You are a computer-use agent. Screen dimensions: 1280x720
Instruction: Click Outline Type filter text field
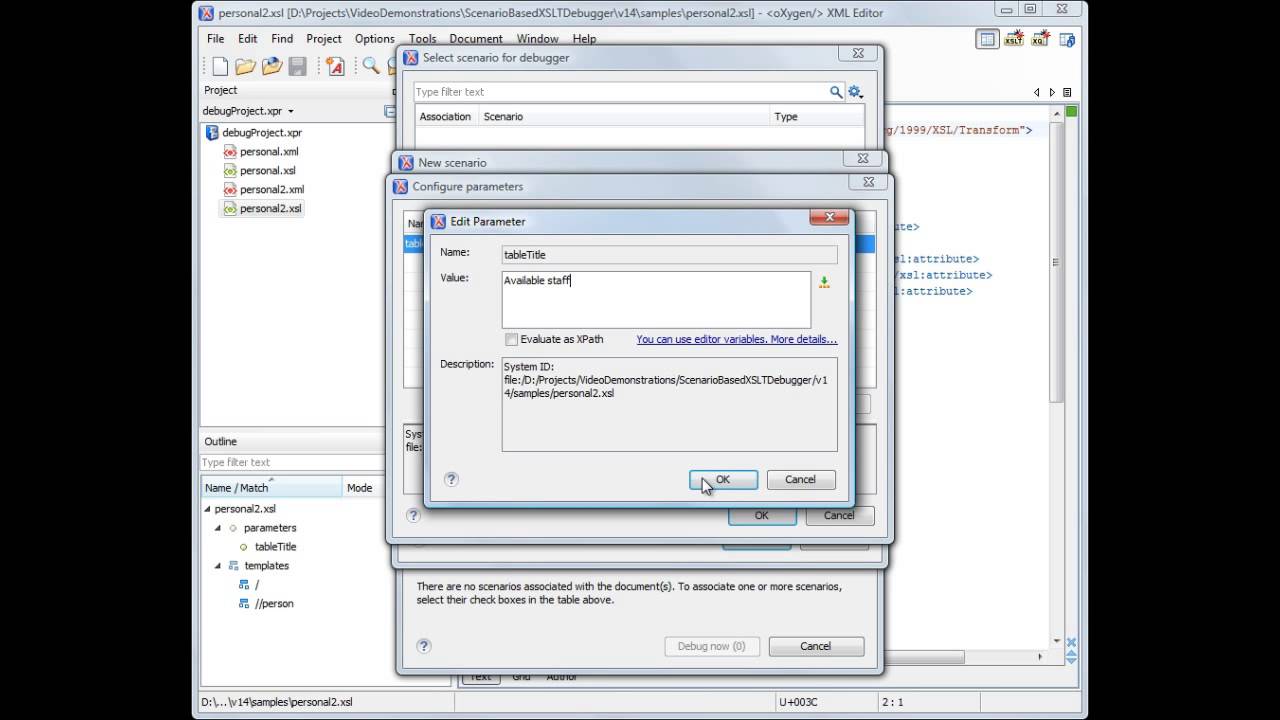291,462
